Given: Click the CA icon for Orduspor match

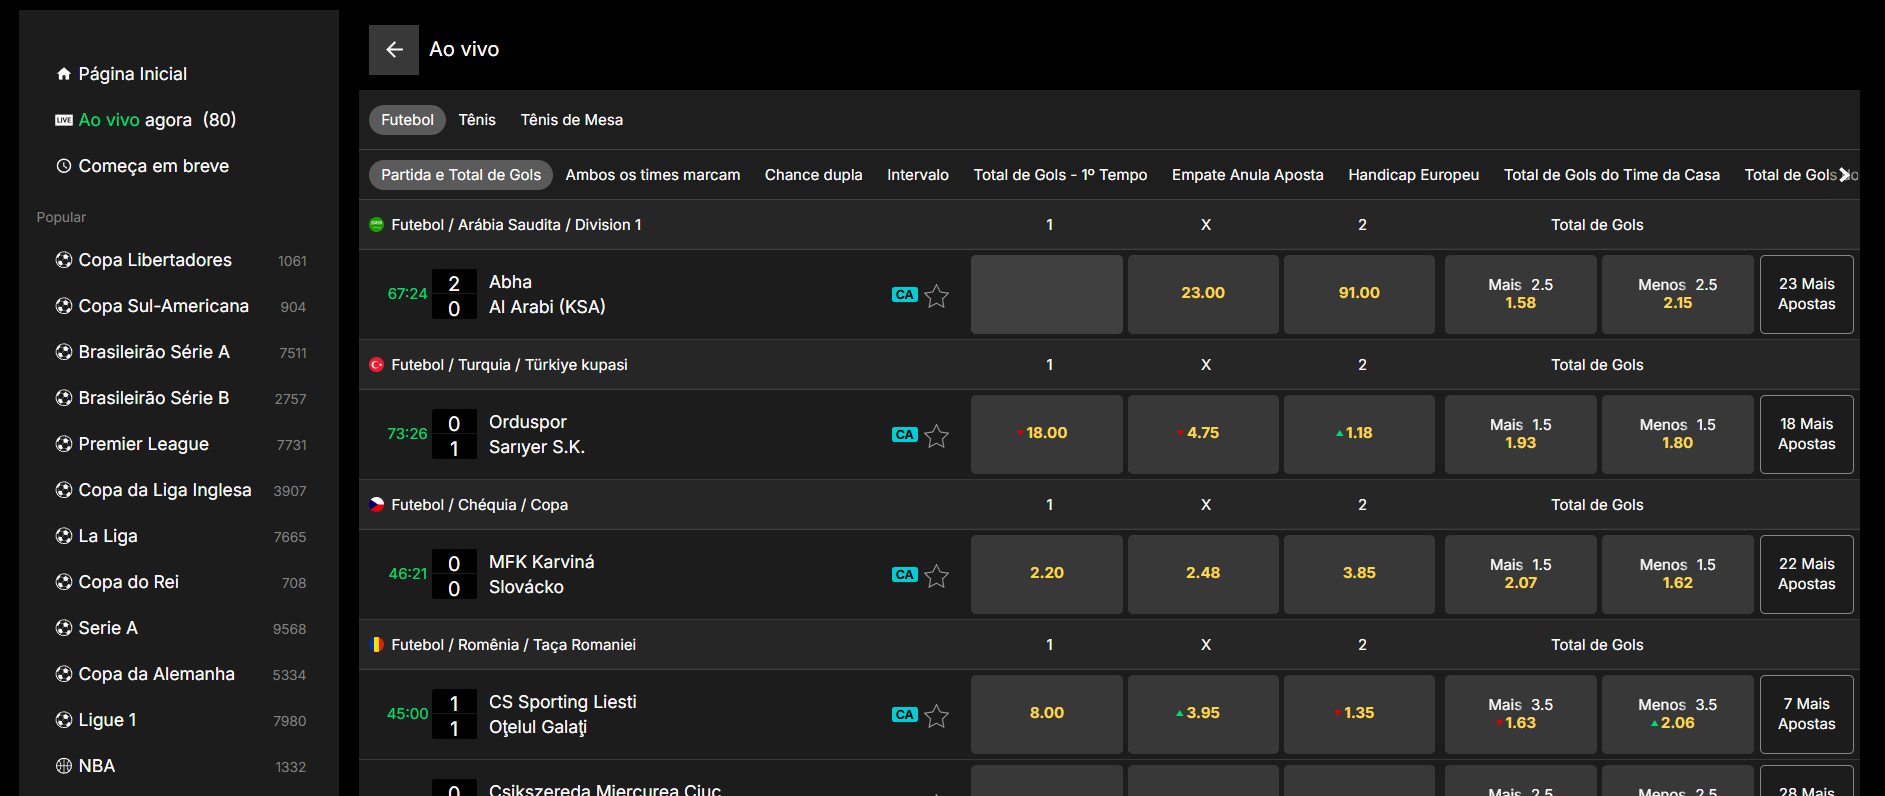Looking at the screenshot, I should pos(904,435).
